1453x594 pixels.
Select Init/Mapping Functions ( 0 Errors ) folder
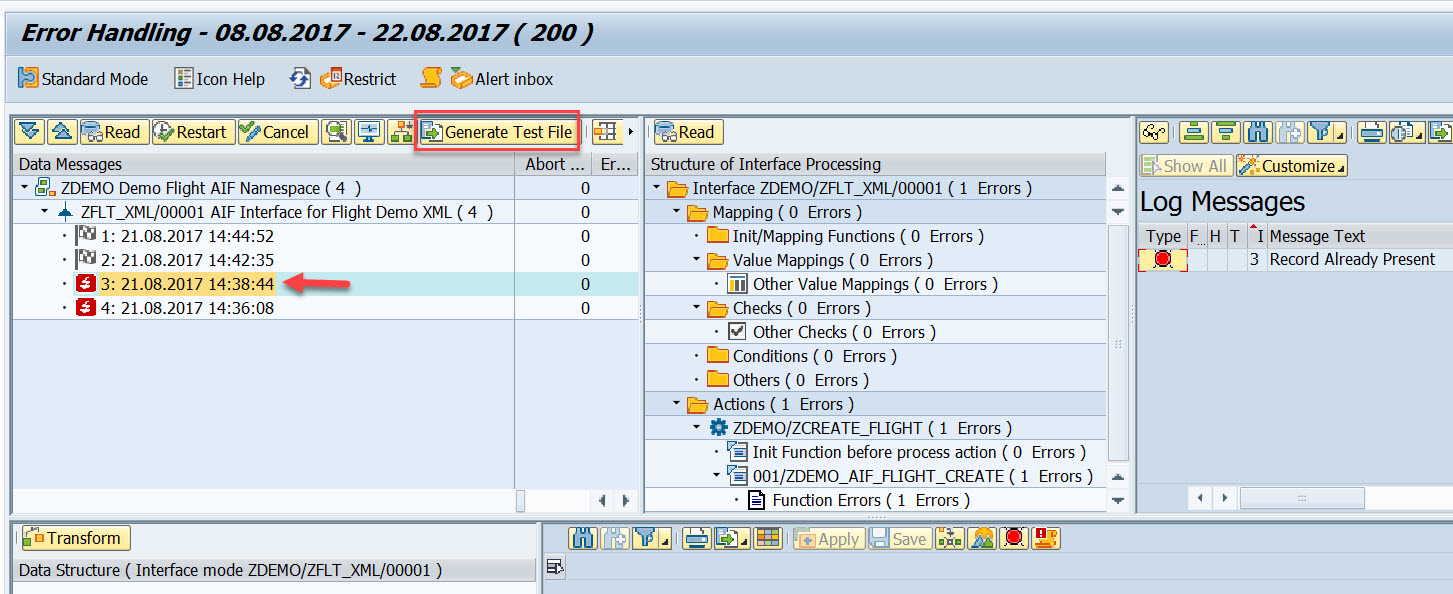858,236
